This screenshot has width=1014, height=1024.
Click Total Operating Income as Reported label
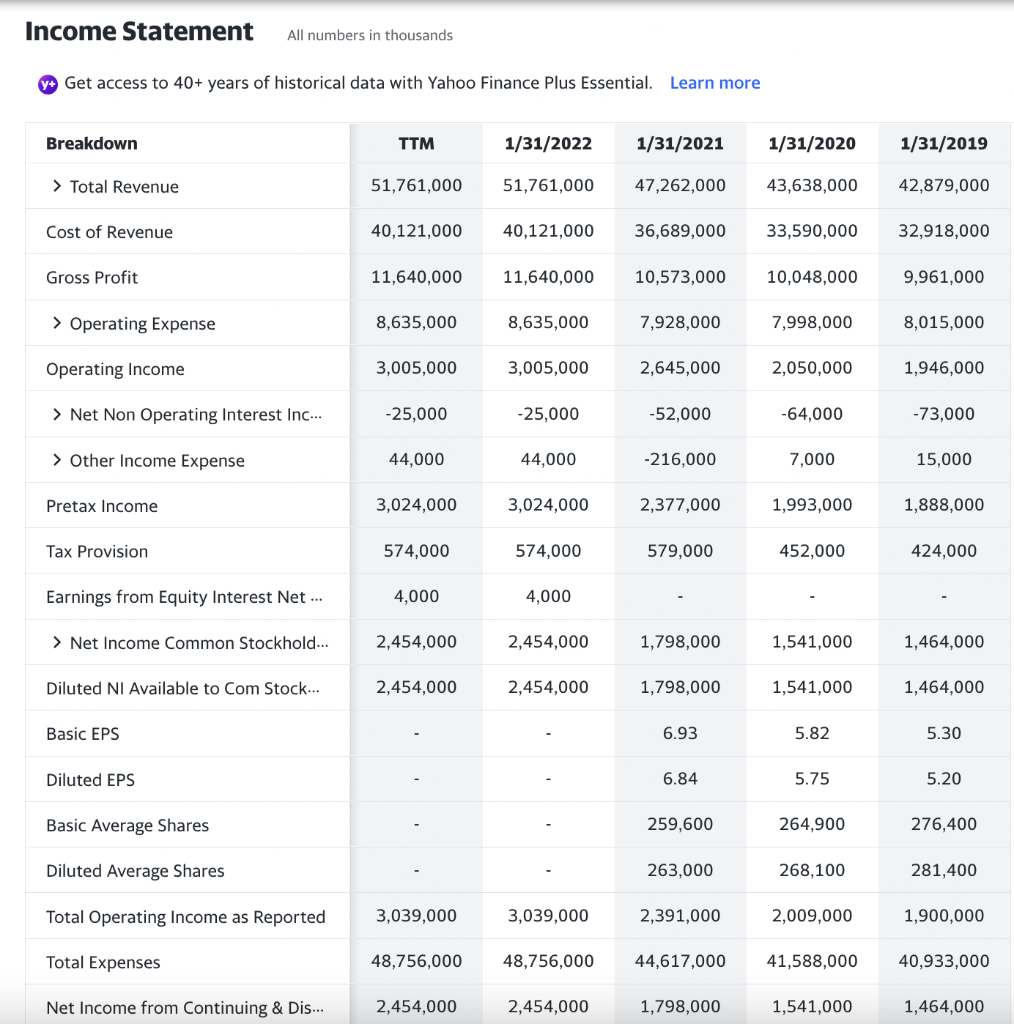pos(185,916)
